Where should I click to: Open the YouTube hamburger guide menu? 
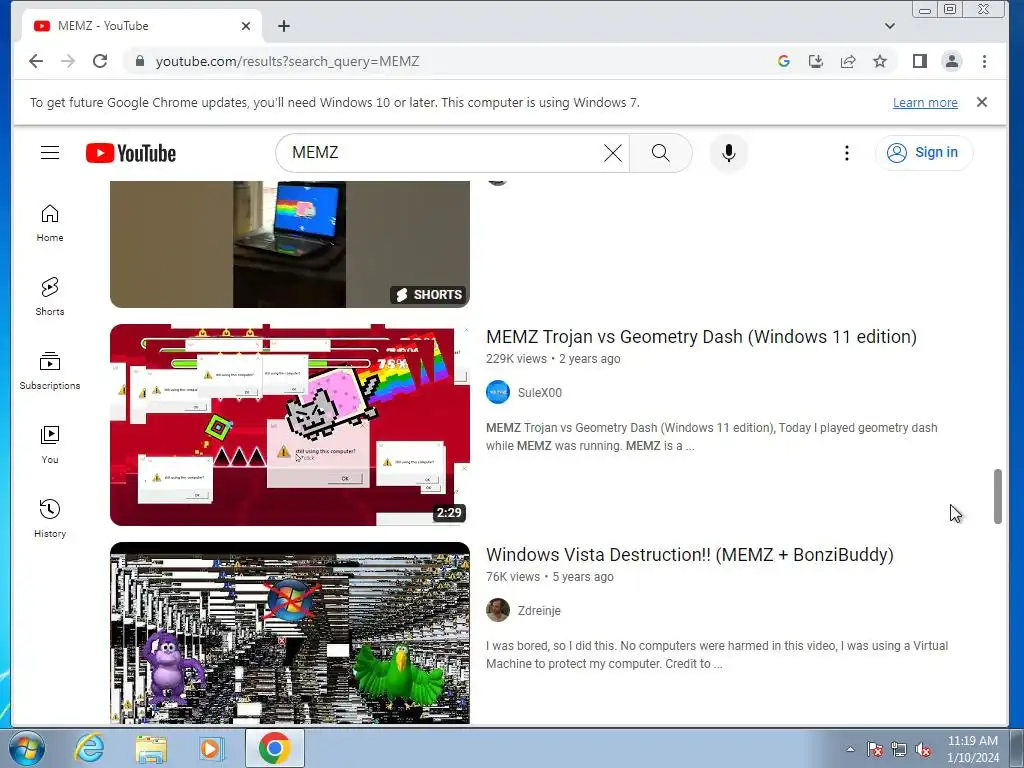[50, 153]
